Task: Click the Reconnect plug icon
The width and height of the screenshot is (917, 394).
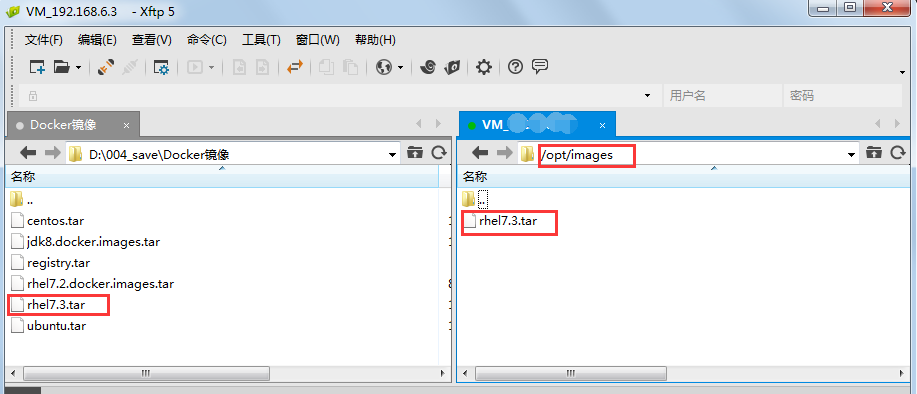Action: (x=106, y=67)
